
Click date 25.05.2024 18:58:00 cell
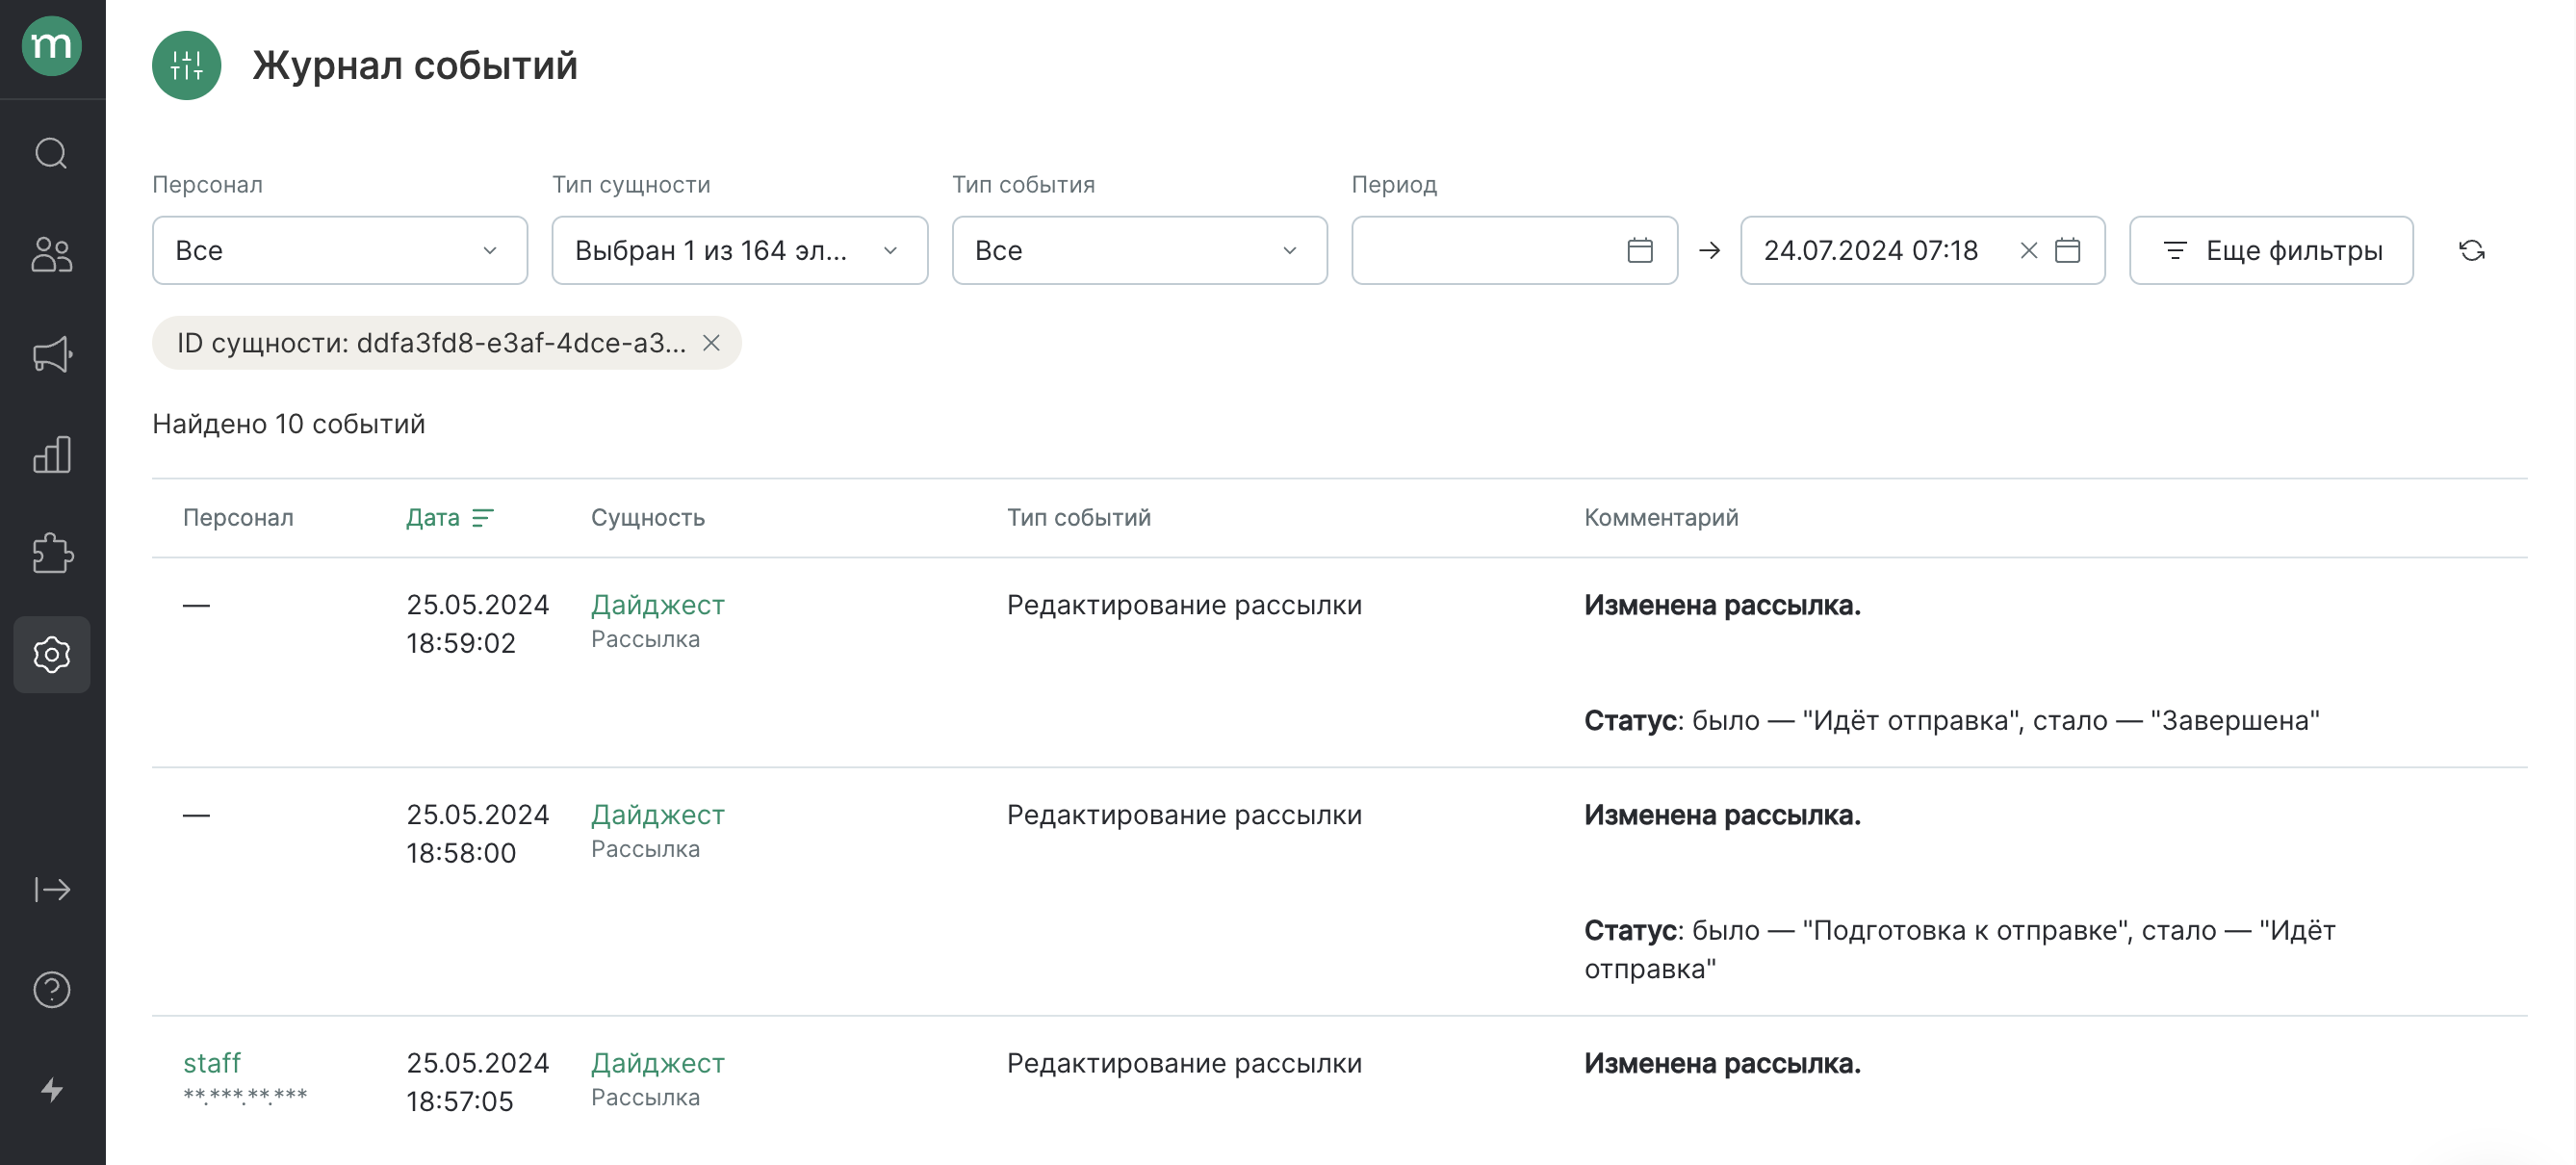(477, 834)
